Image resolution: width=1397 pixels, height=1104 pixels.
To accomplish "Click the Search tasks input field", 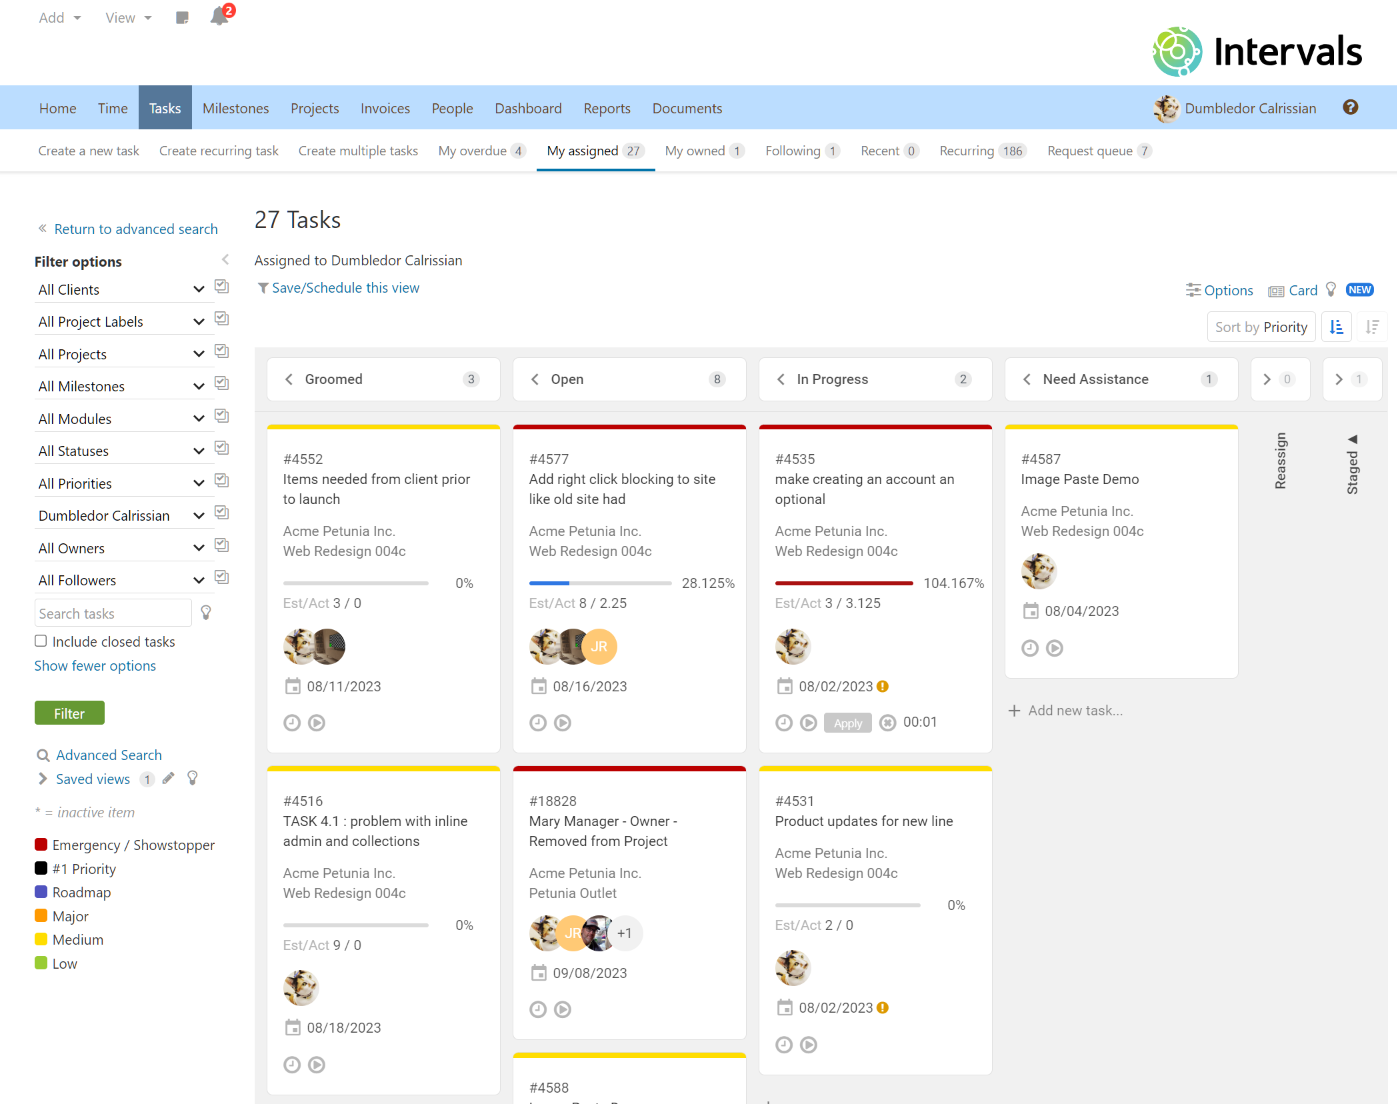I will coord(112,612).
